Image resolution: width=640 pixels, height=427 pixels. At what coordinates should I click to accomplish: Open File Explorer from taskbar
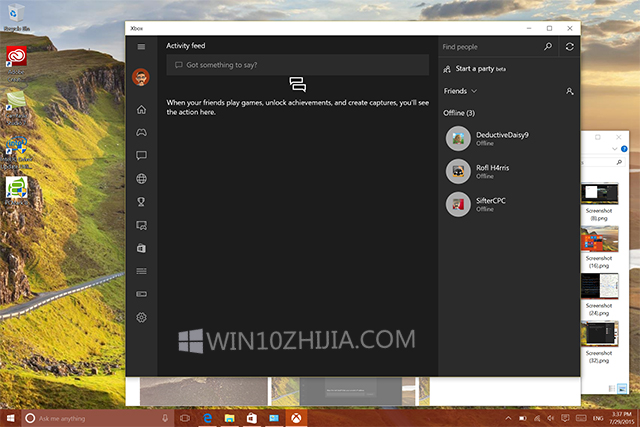(x=229, y=418)
